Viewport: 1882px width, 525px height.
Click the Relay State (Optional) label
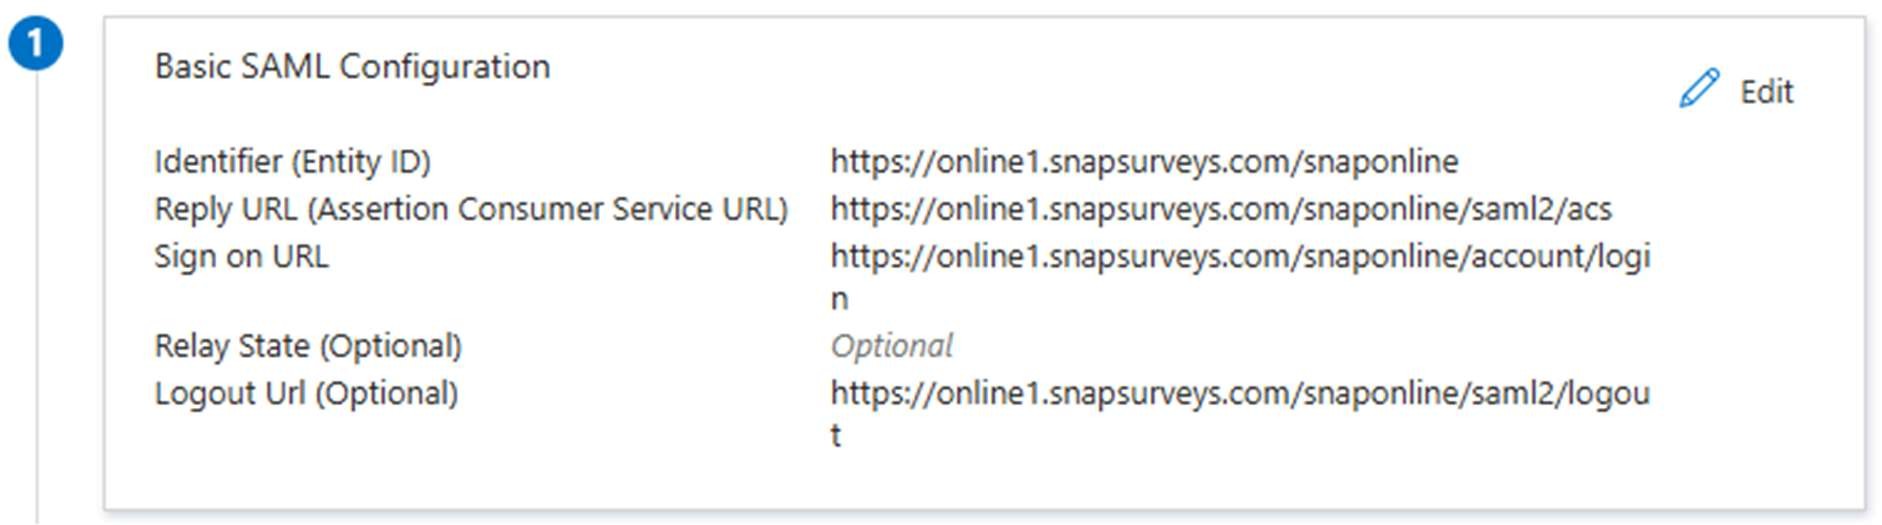[308, 346]
